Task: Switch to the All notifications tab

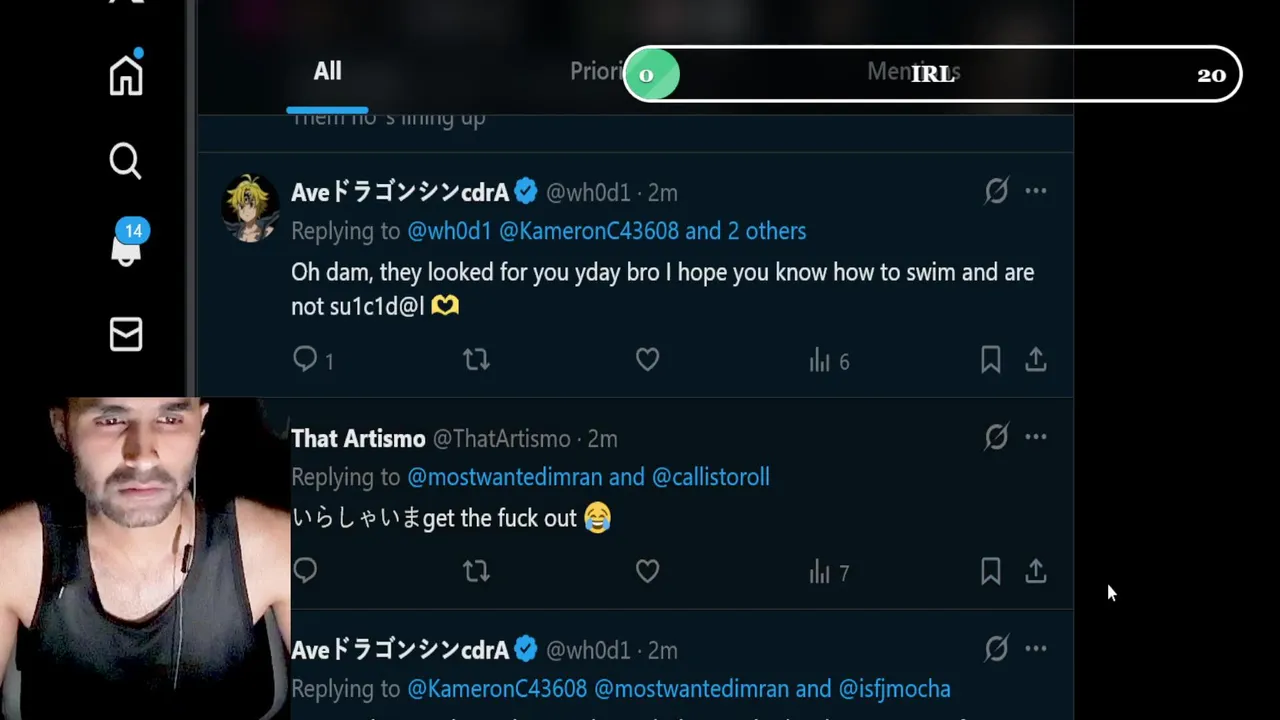Action: pyautogui.click(x=327, y=72)
